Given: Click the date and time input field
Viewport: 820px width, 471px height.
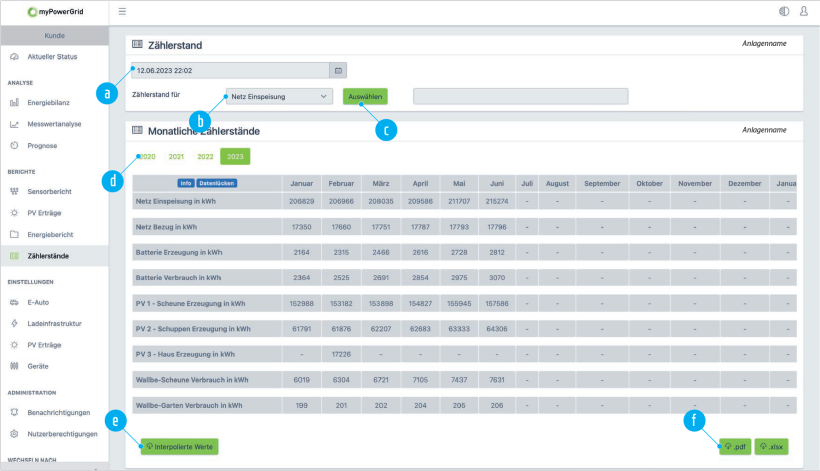Looking at the screenshot, I should point(230,71).
